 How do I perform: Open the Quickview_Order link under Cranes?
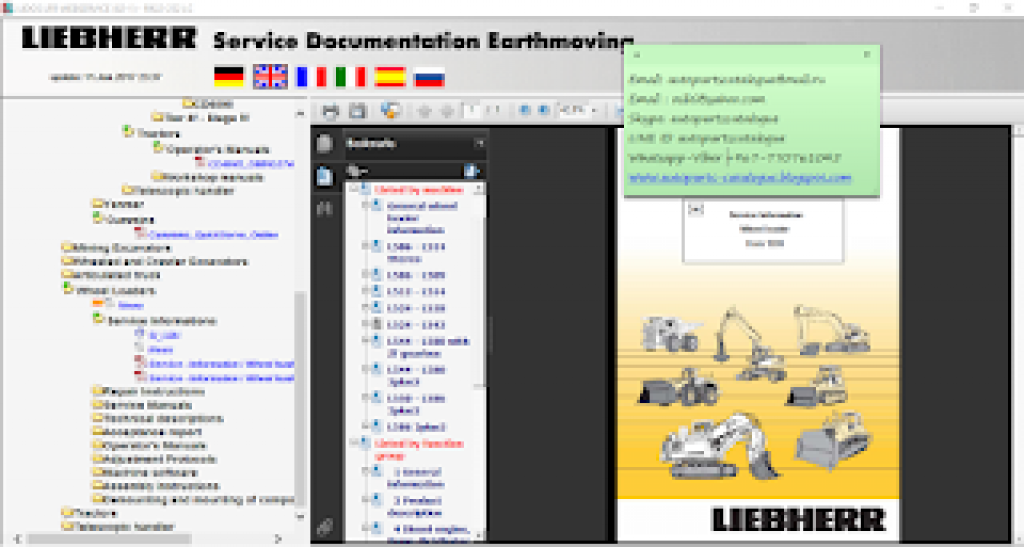pyautogui.click(x=214, y=234)
